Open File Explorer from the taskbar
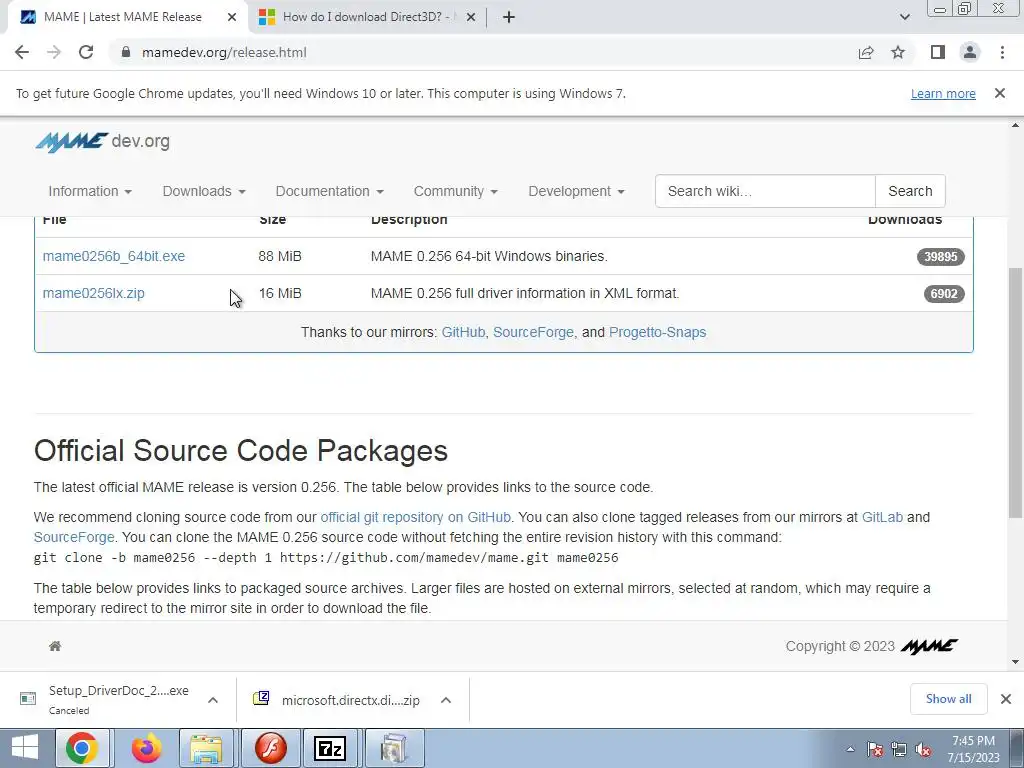 click(206, 748)
